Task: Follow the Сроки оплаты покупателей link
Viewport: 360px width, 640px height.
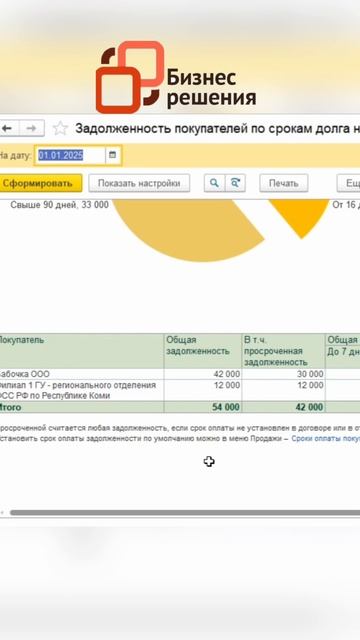Action: 325,438
